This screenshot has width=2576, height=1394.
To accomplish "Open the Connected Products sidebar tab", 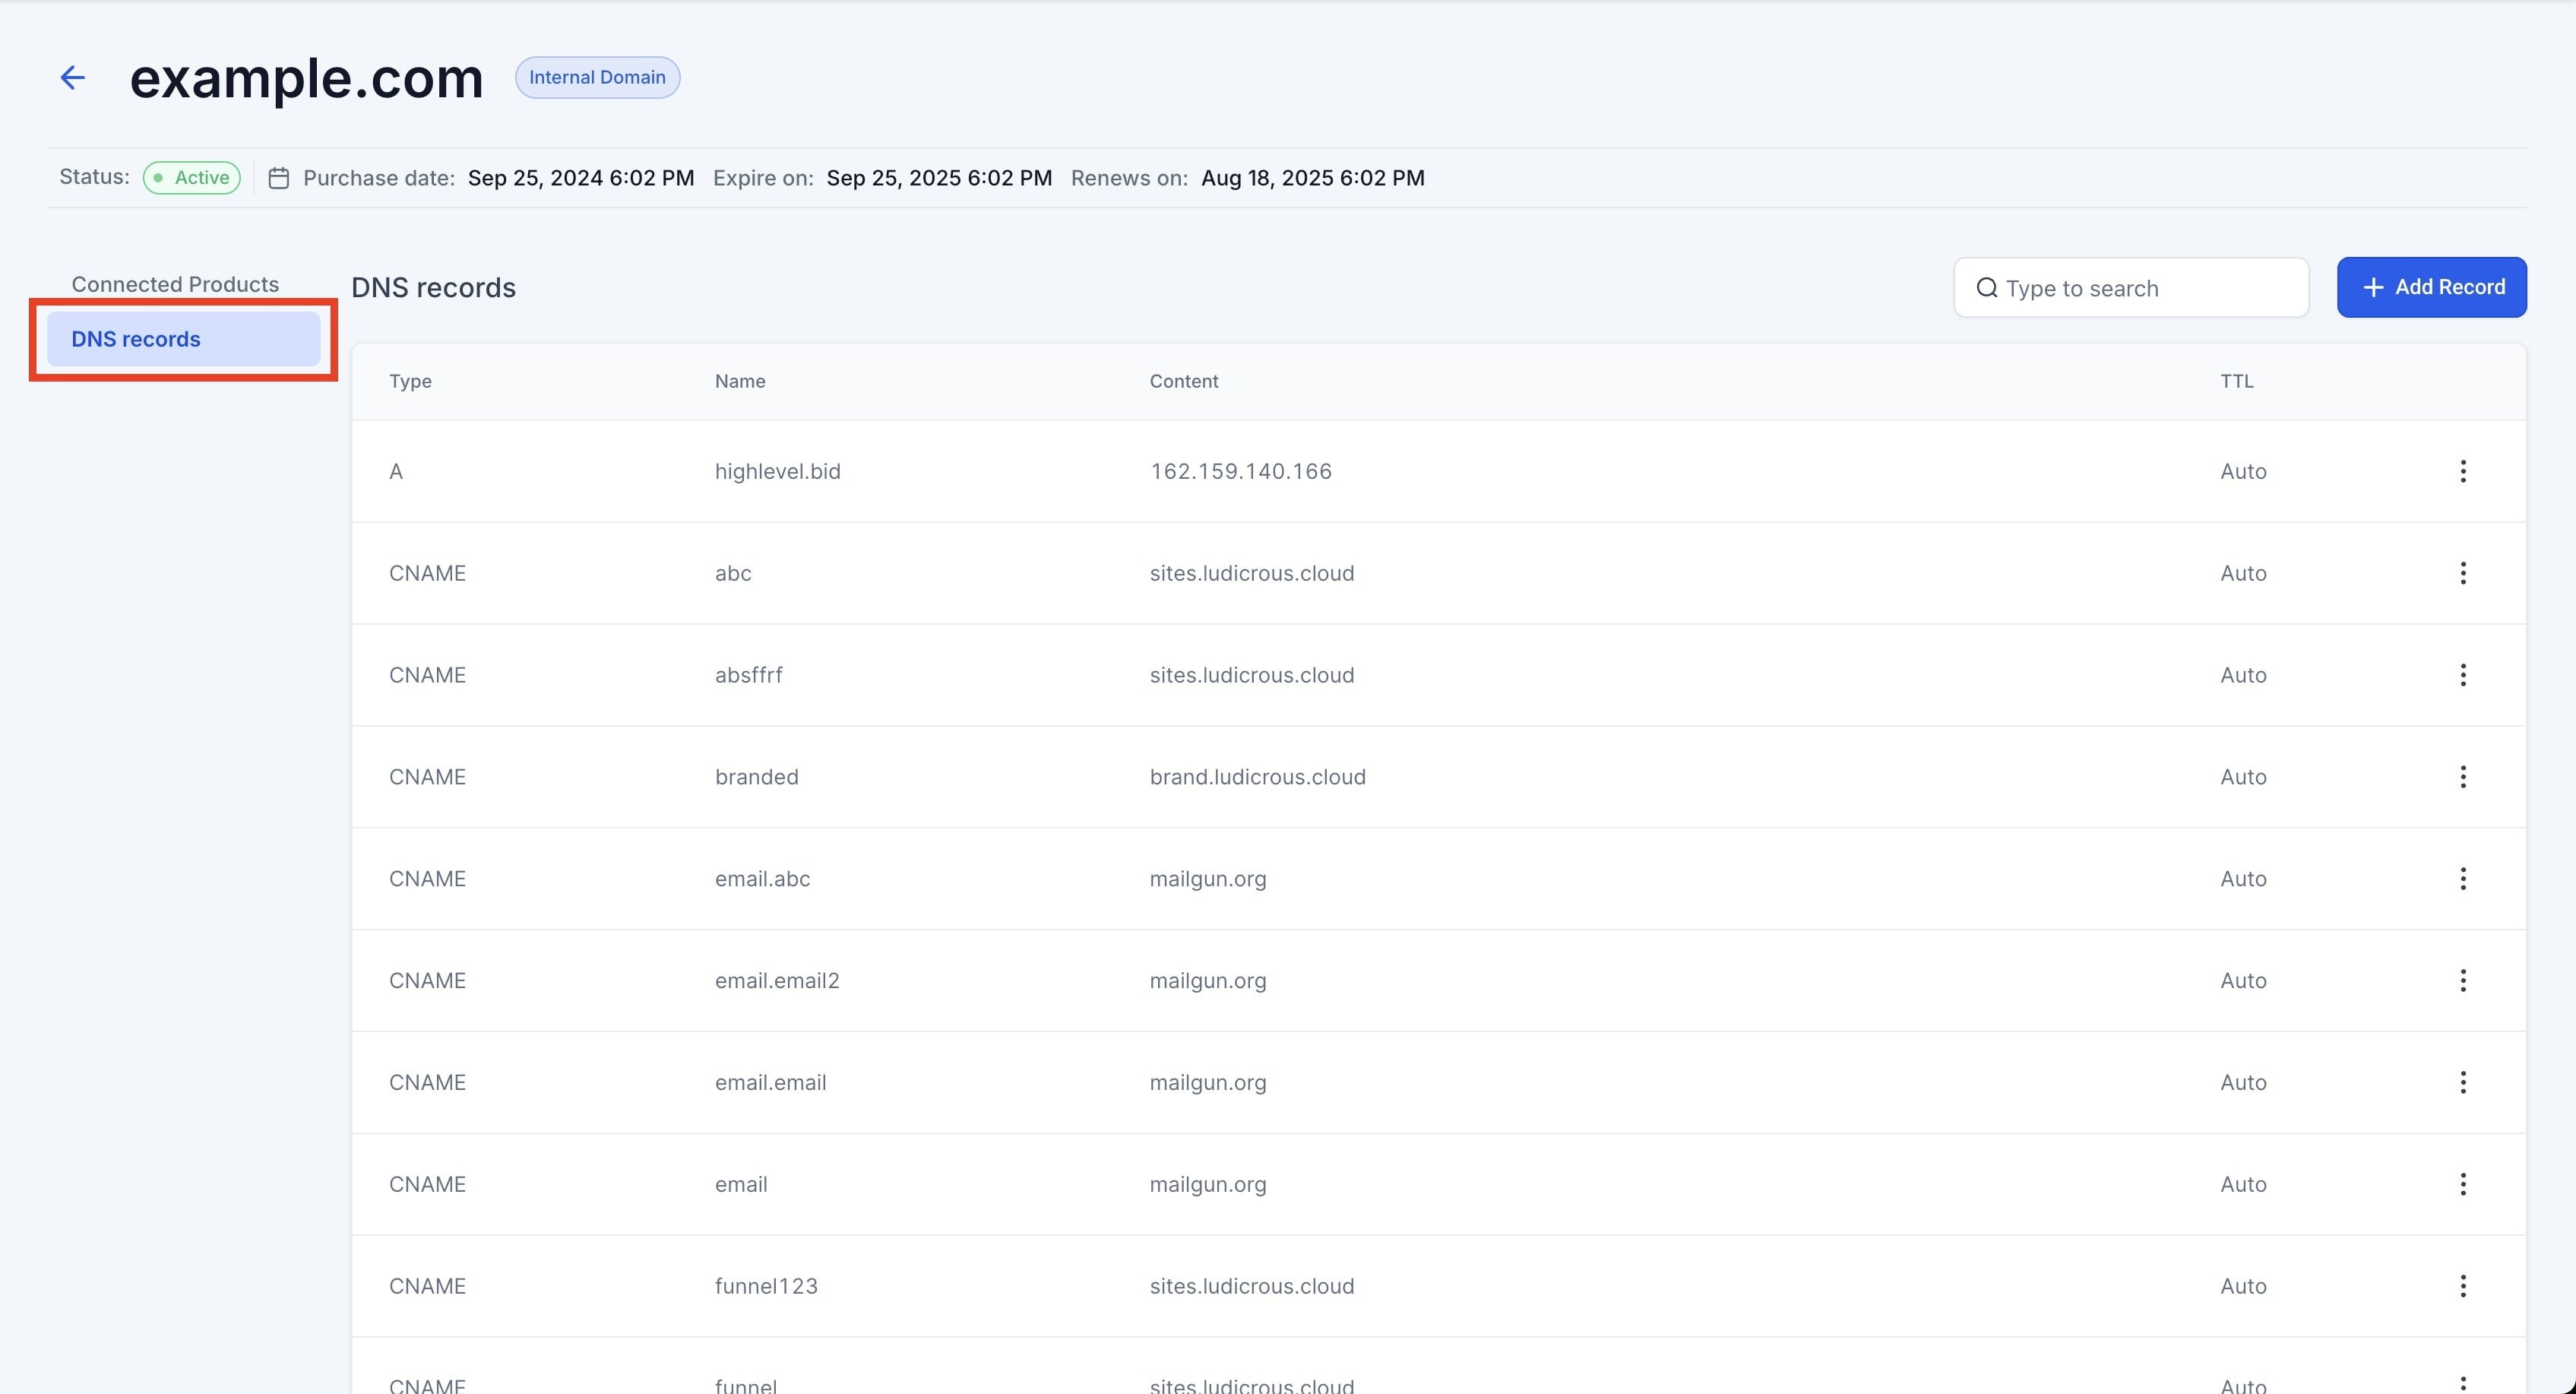I will (175, 284).
